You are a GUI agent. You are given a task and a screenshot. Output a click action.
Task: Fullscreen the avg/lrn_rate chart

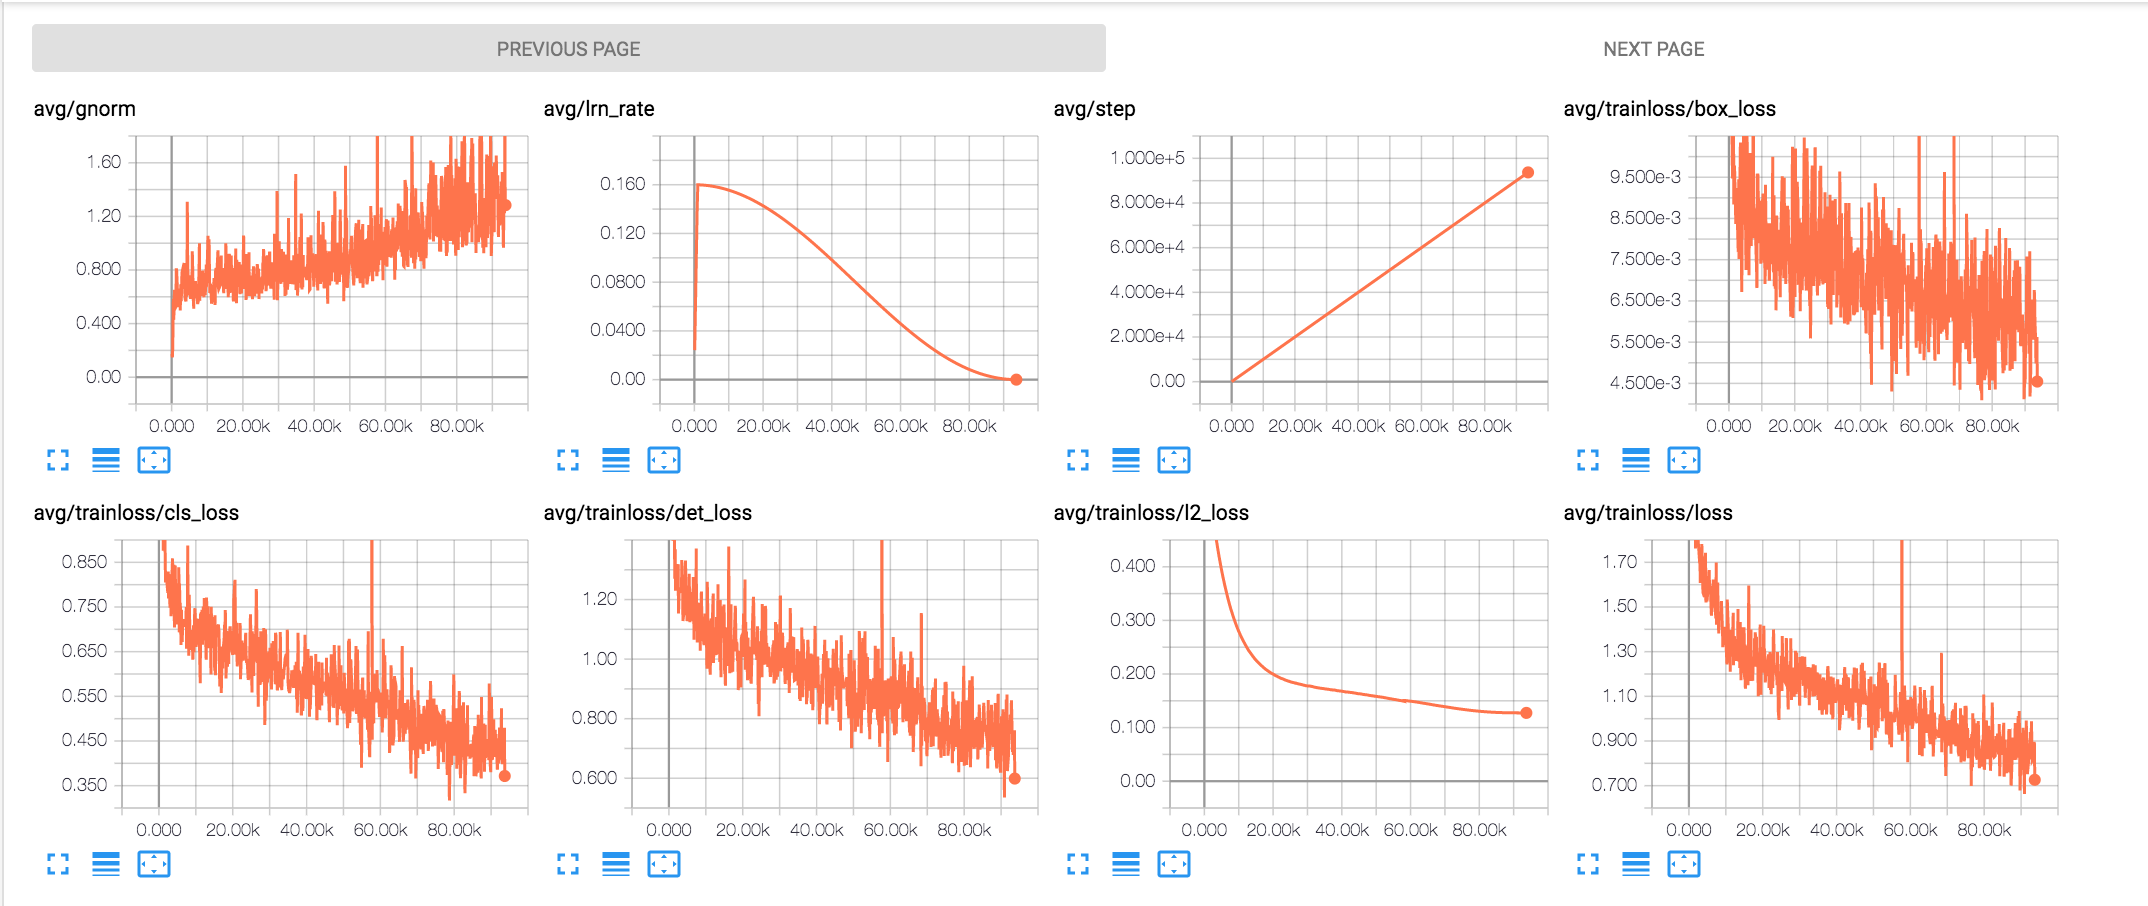point(568,461)
